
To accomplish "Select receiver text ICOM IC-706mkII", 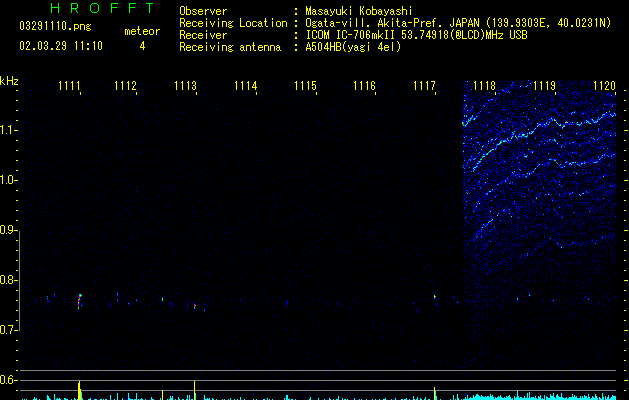I will [352, 35].
